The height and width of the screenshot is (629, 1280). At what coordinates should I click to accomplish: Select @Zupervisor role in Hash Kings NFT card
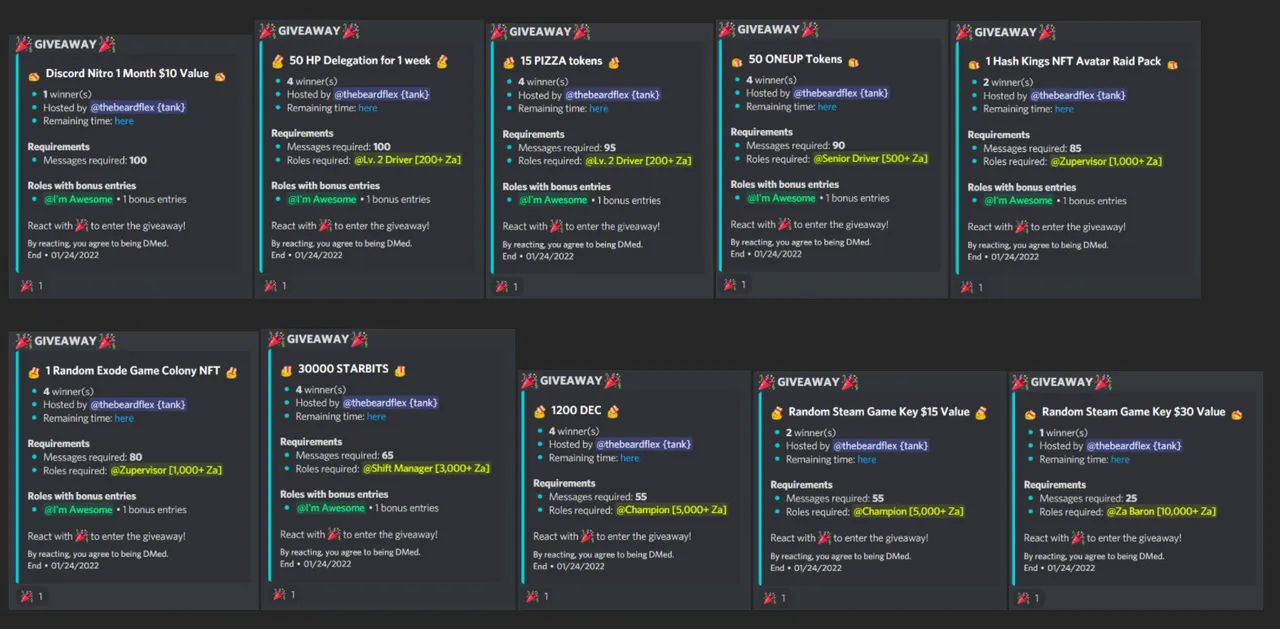pos(1106,161)
